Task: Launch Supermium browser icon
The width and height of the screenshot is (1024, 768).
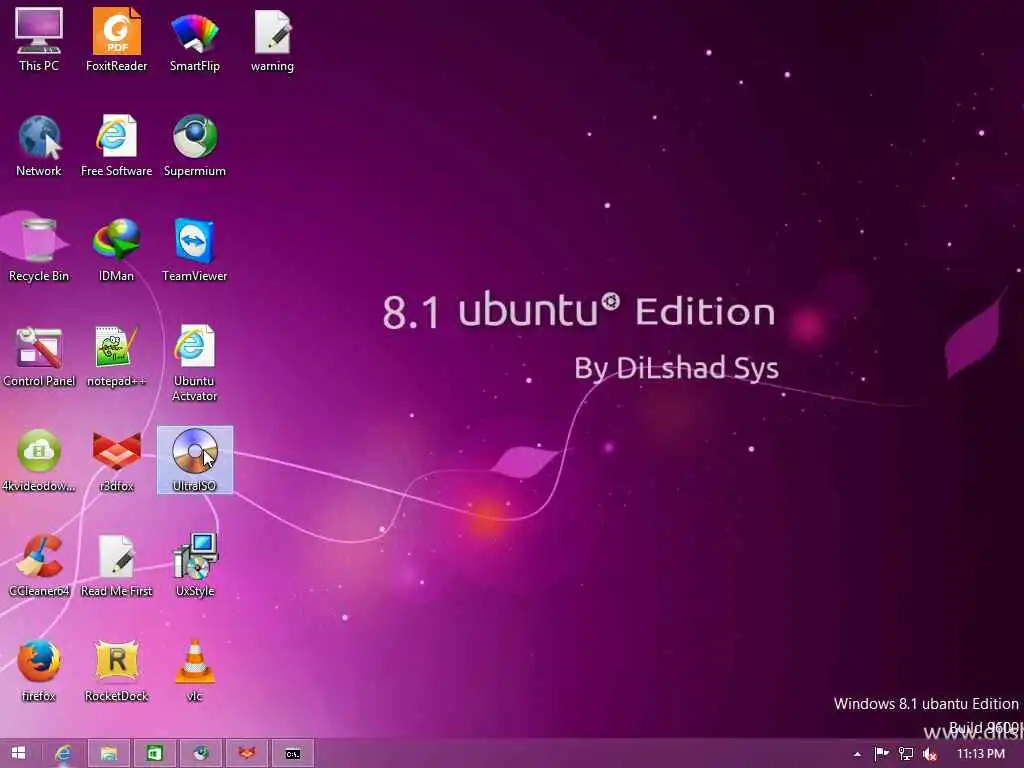Action: click(195, 145)
